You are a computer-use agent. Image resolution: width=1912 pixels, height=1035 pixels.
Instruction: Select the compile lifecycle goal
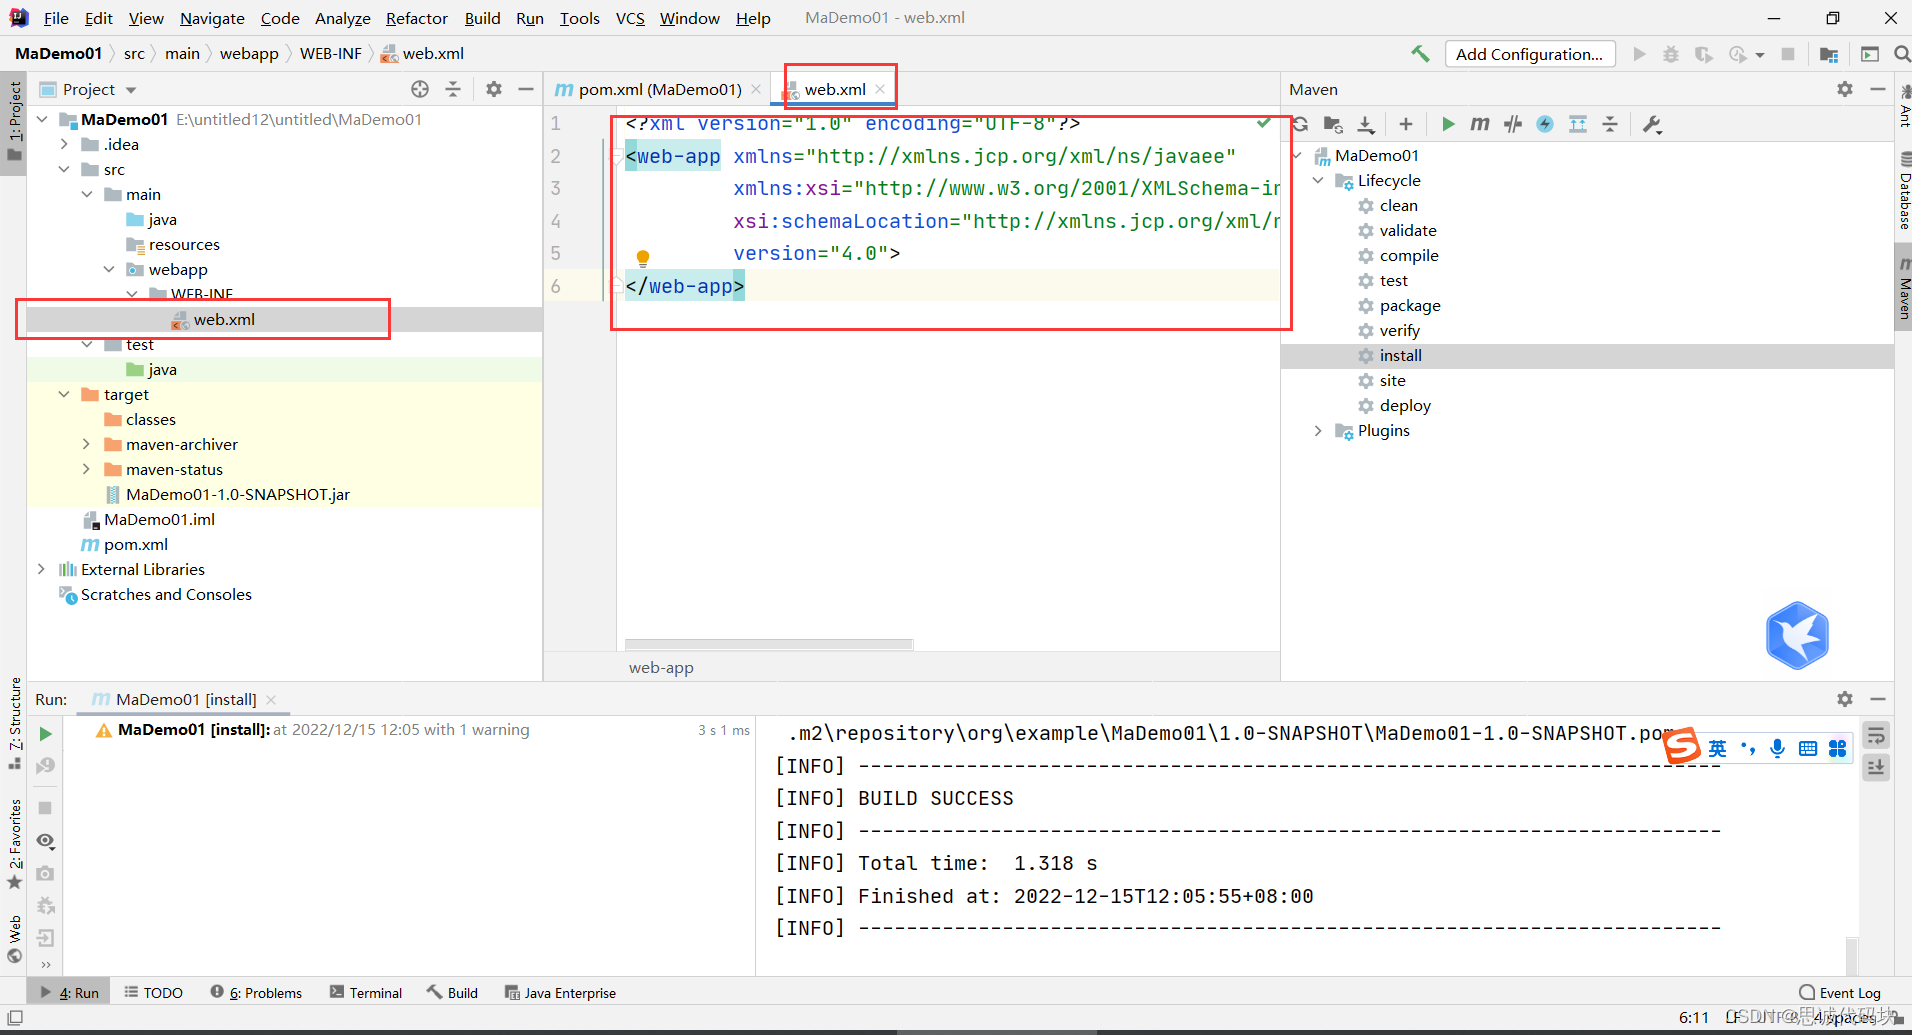pos(1408,255)
